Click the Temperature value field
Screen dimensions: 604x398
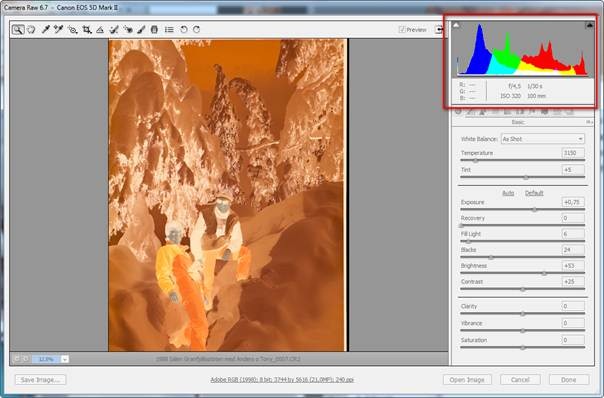[x=573, y=153]
